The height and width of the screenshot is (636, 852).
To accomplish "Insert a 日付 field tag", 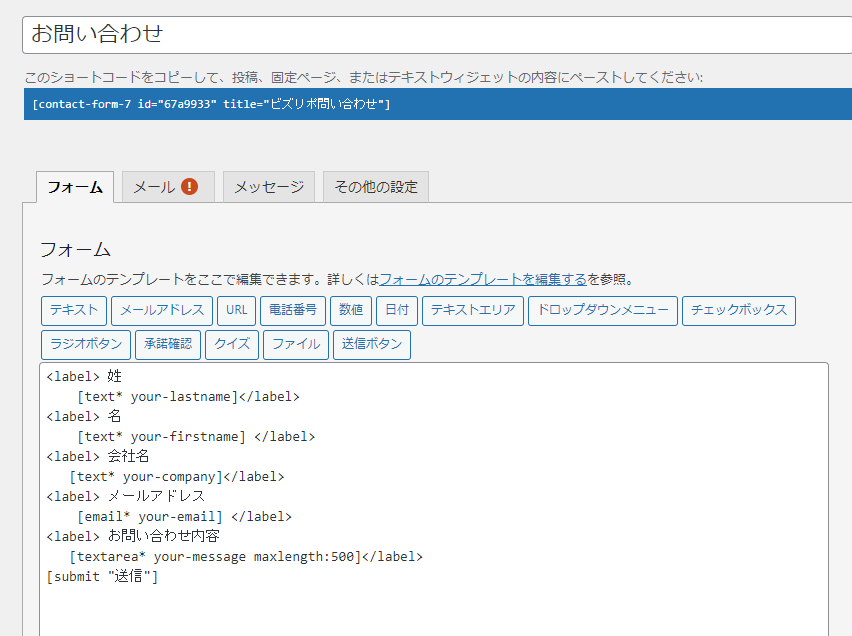I will (x=397, y=310).
